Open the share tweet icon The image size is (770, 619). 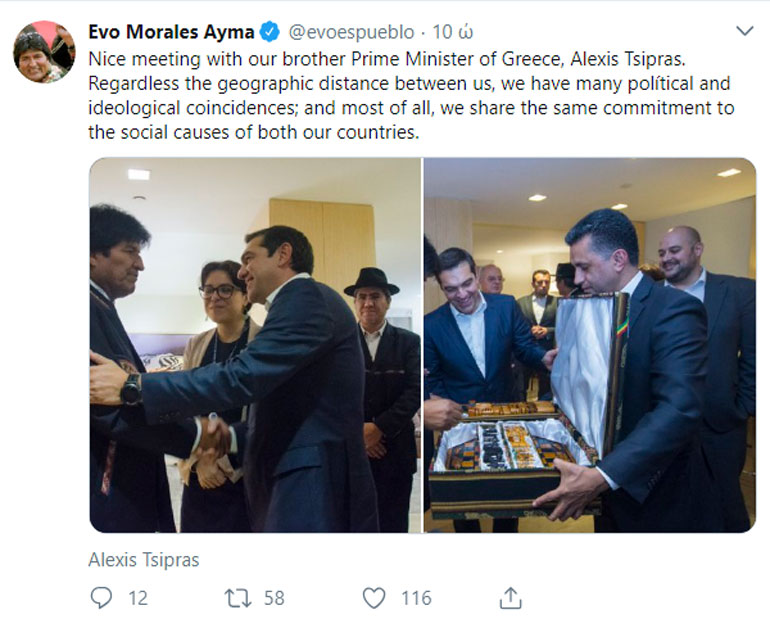tap(510, 597)
